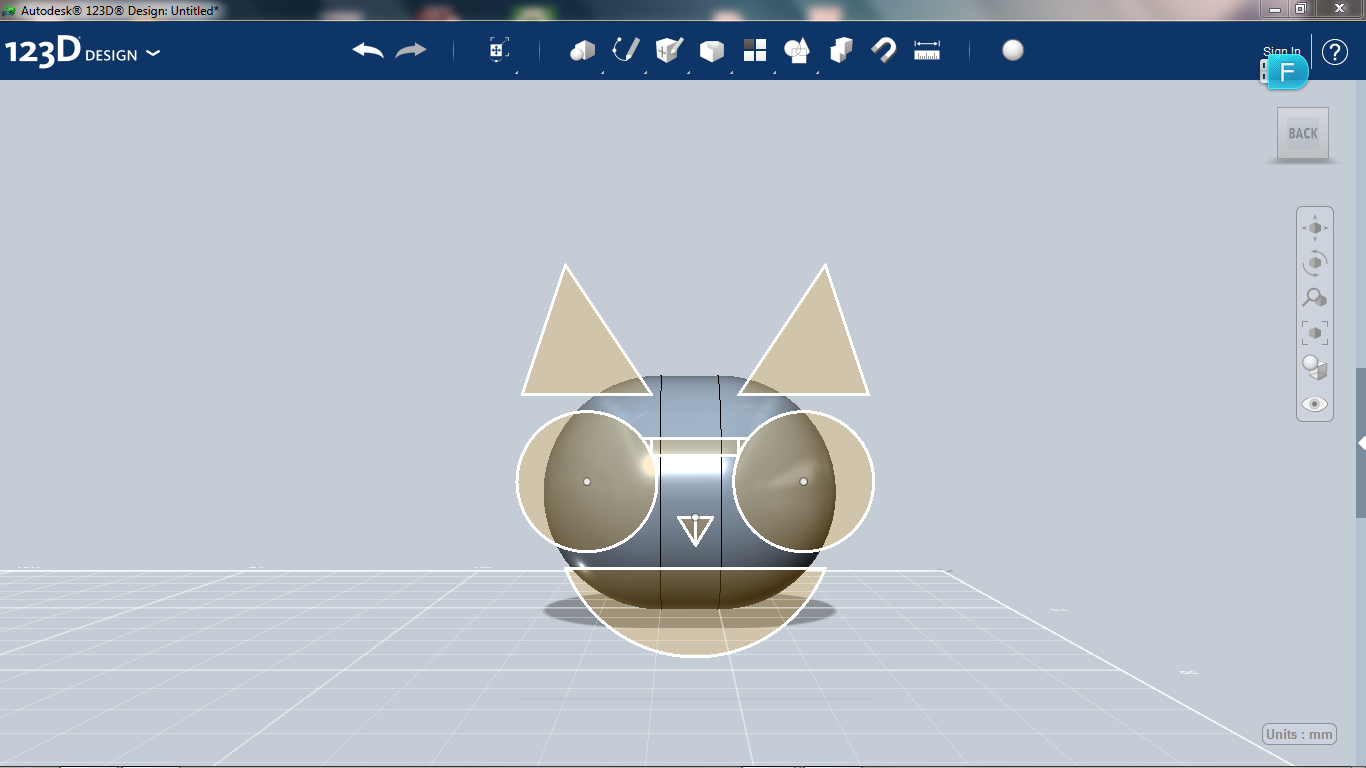Select the small nose triangle sketch

[x=695, y=529]
